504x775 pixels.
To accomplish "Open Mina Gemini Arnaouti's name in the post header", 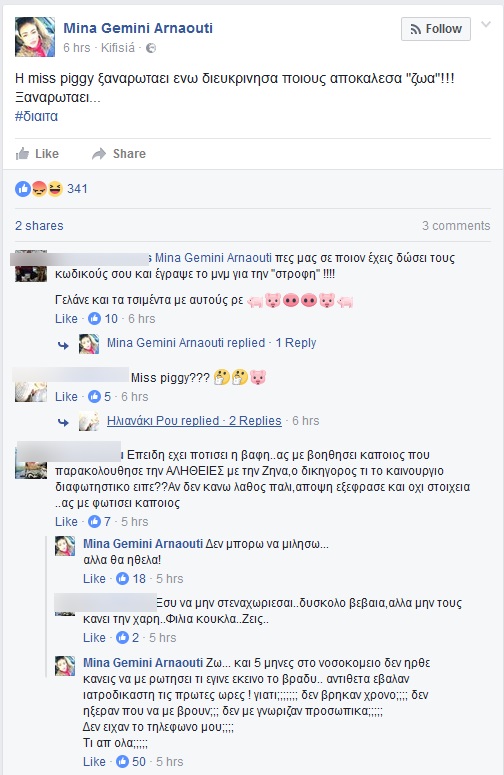I will [x=138, y=28].
